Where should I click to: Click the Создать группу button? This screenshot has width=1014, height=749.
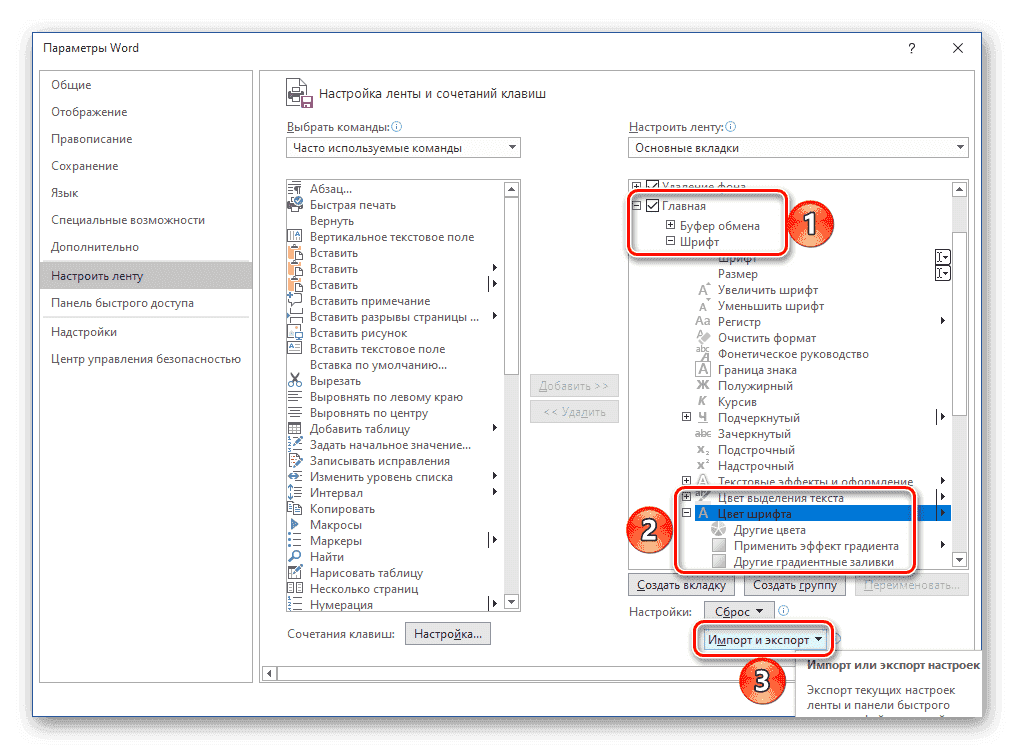[x=795, y=585]
